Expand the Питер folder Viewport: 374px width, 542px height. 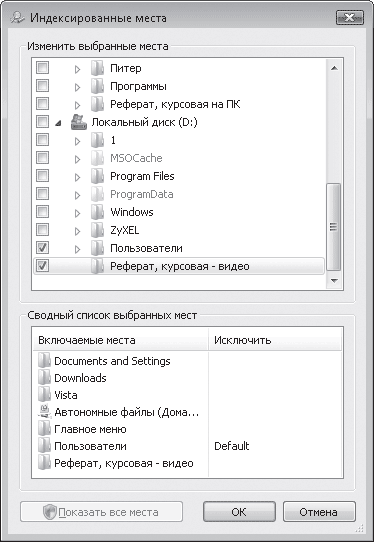pyautogui.click(x=77, y=69)
